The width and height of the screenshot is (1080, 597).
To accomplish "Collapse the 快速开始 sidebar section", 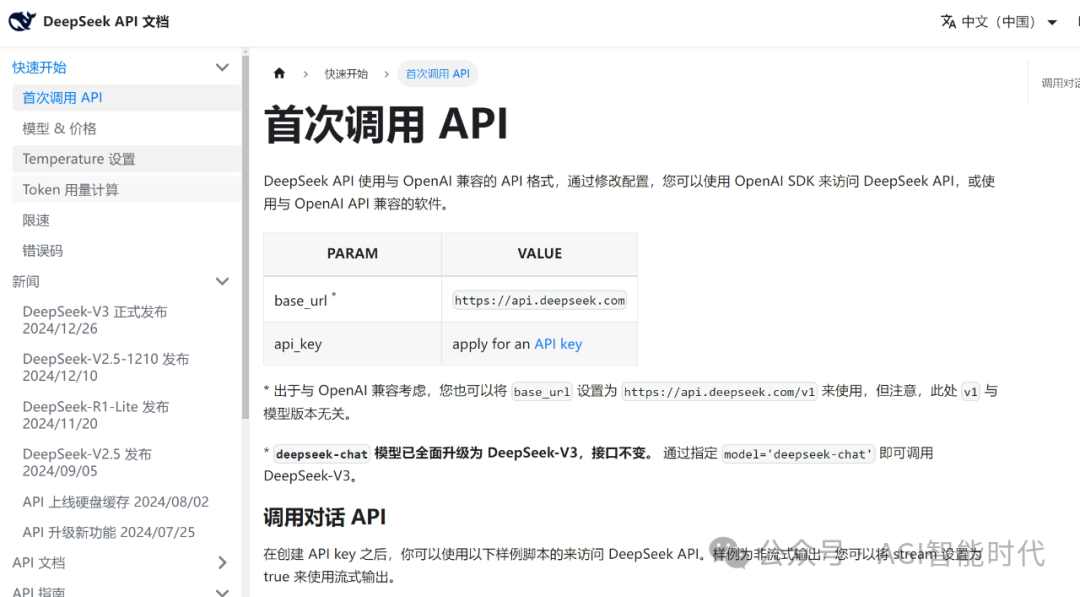I will (222, 67).
